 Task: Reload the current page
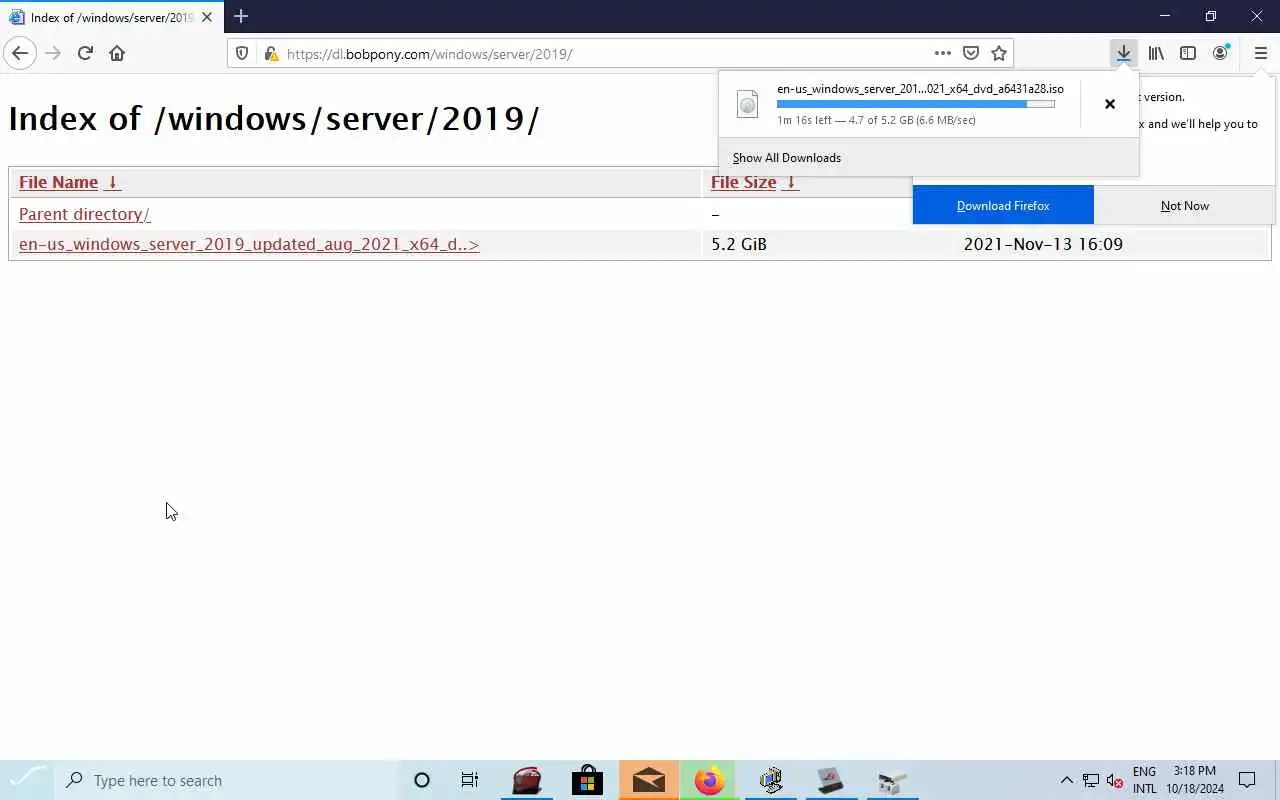(x=85, y=53)
